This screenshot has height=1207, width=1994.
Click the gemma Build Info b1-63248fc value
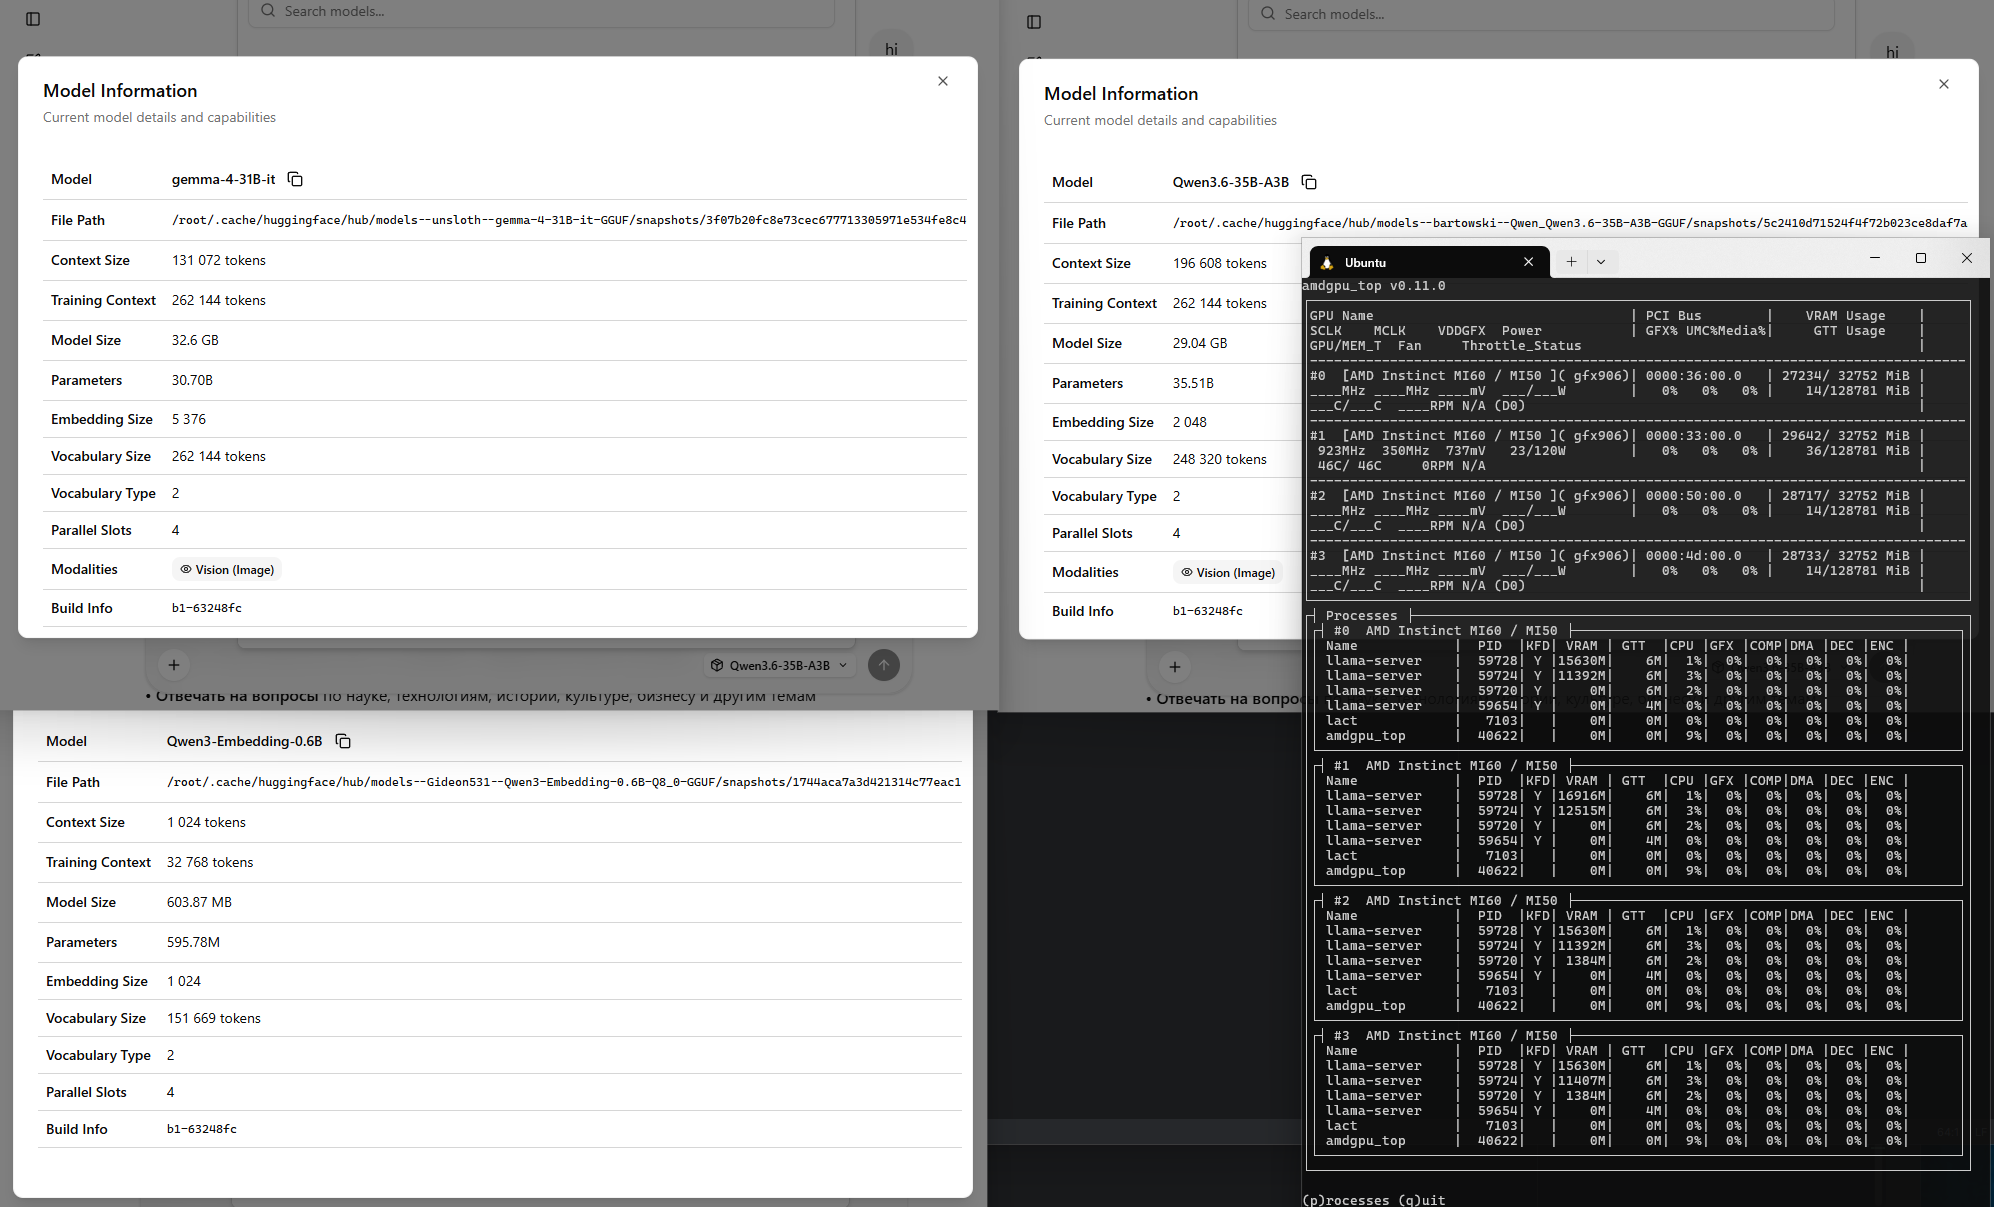(207, 608)
